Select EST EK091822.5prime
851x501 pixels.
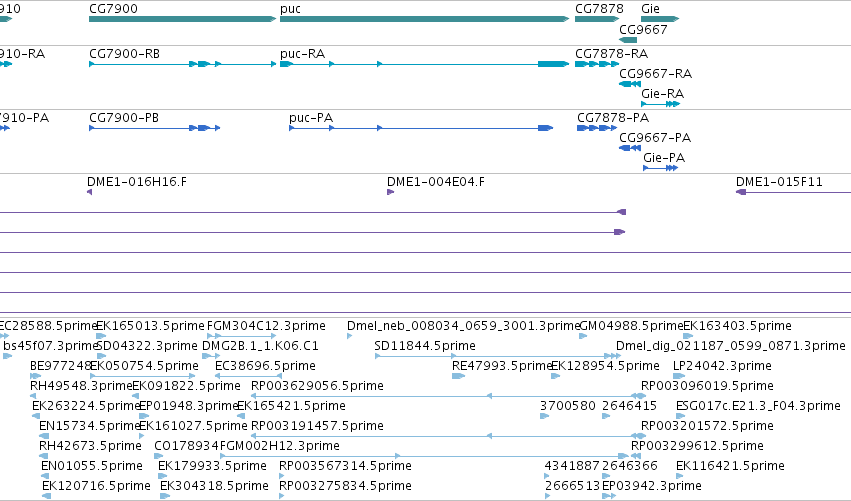[x=186, y=386]
